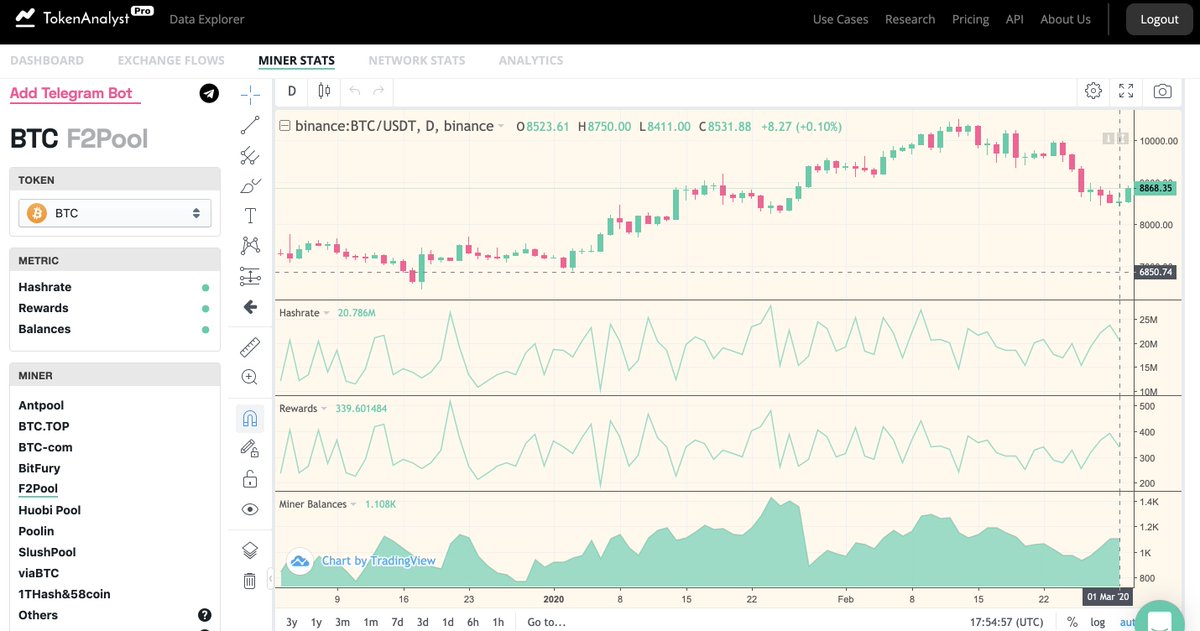Click the back arrow icon in toolbar
1200x631 pixels.
click(250, 307)
